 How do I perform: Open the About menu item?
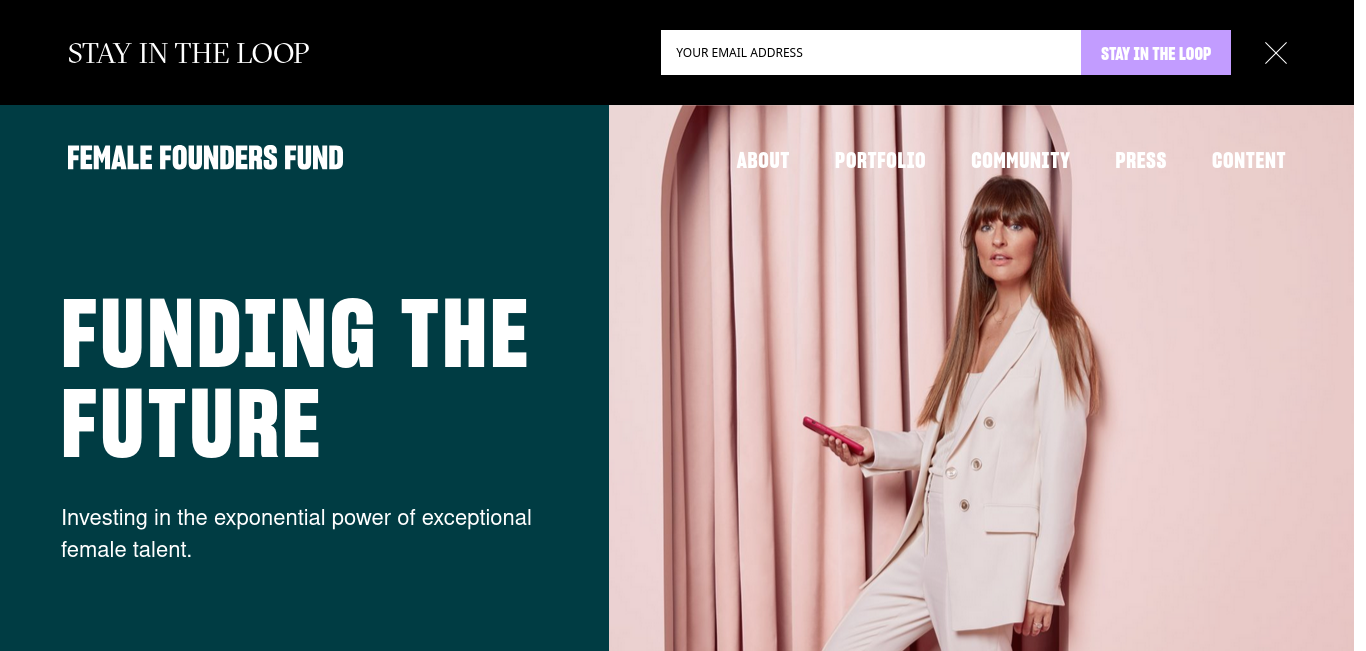[763, 160]
